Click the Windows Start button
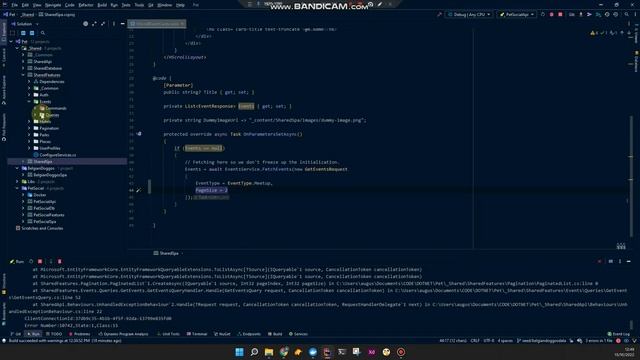640x360 pixels. 240,352
